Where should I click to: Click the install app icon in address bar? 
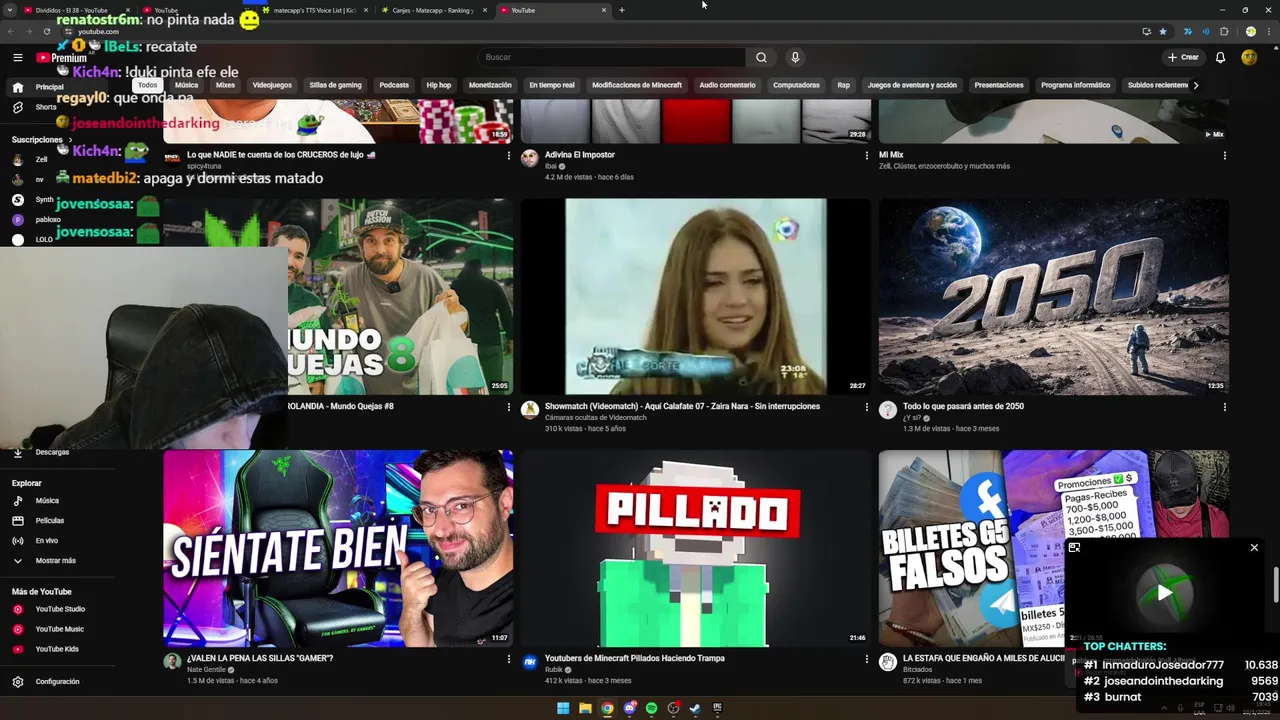pos(1146,31)
